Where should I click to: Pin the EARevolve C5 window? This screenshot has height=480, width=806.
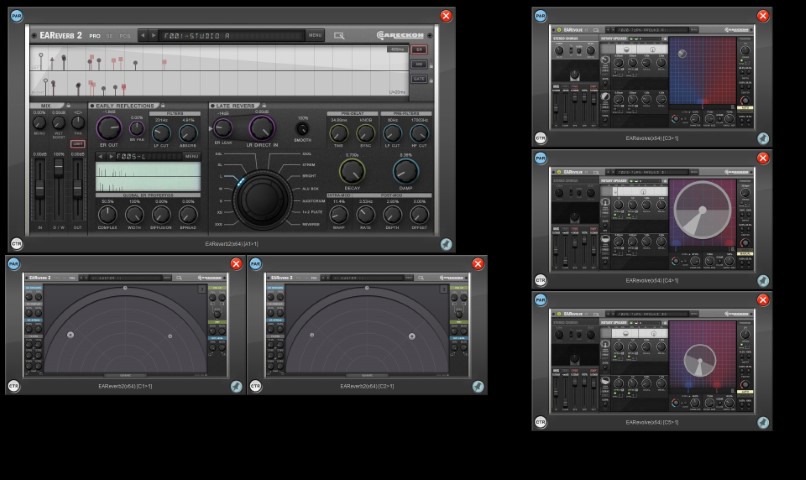click(763, 422)
